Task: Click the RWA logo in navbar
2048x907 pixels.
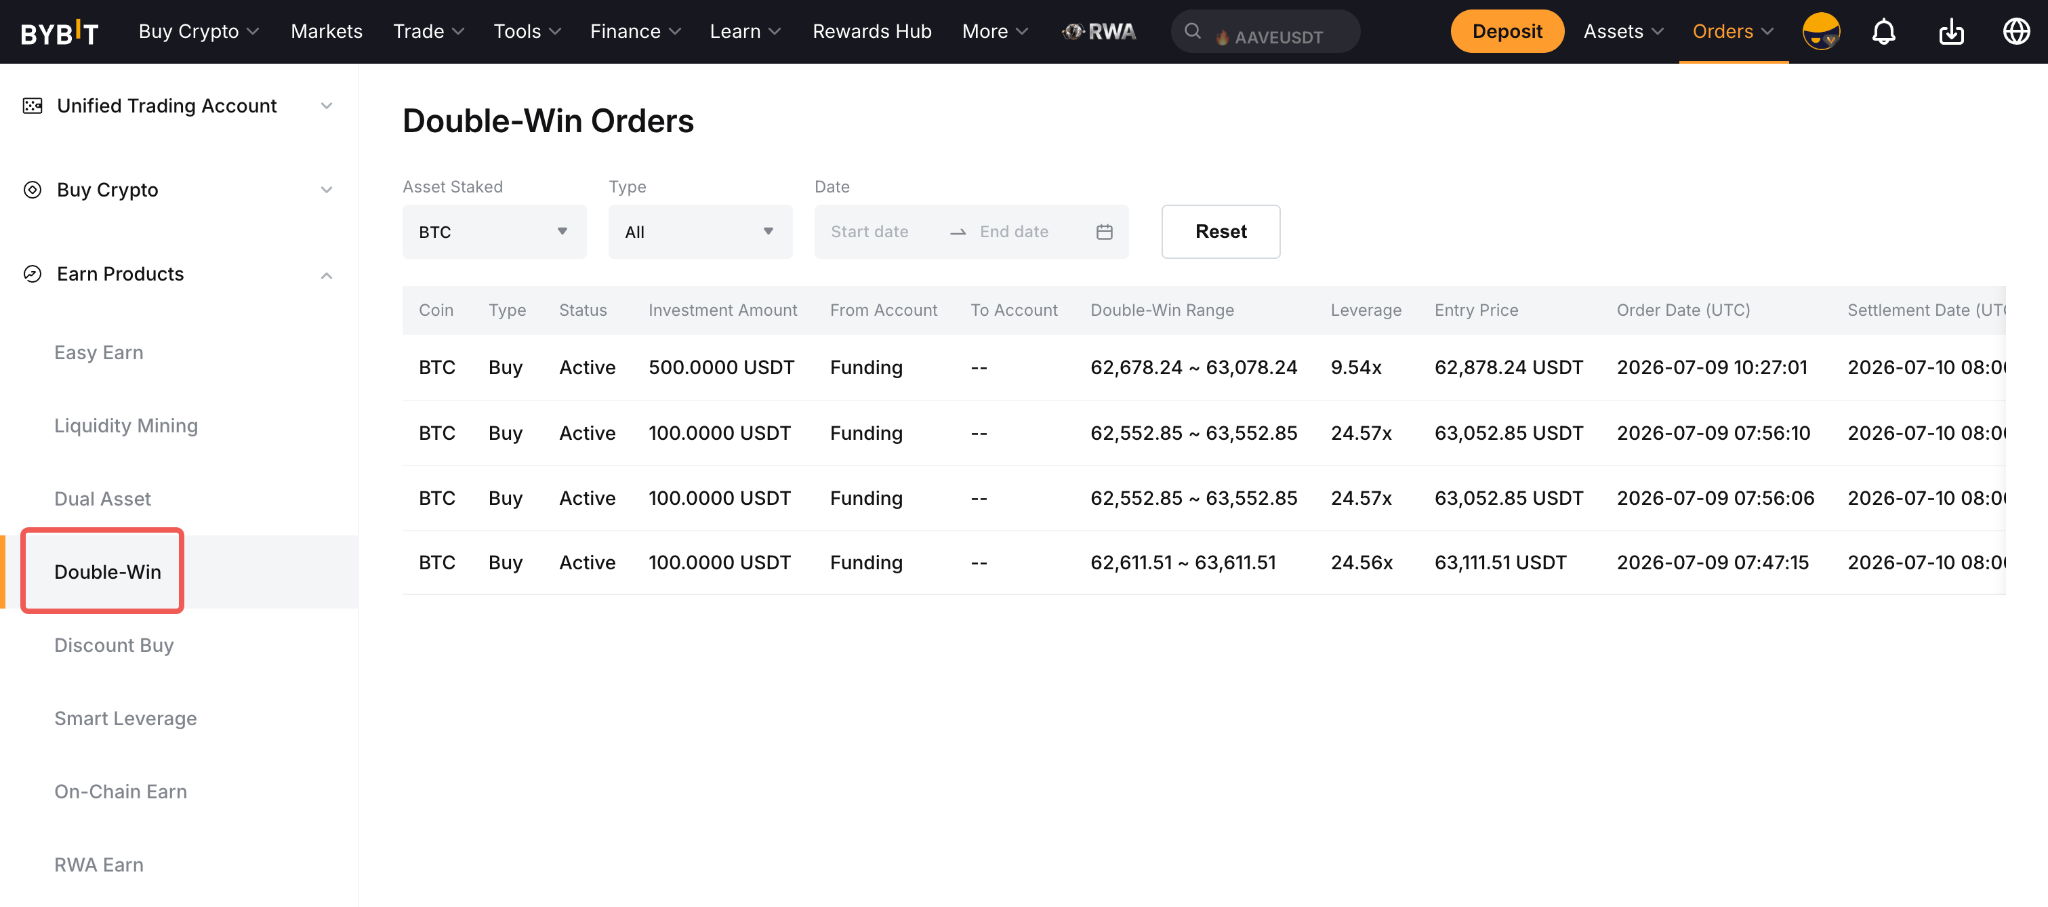Action: [1099, 32]
